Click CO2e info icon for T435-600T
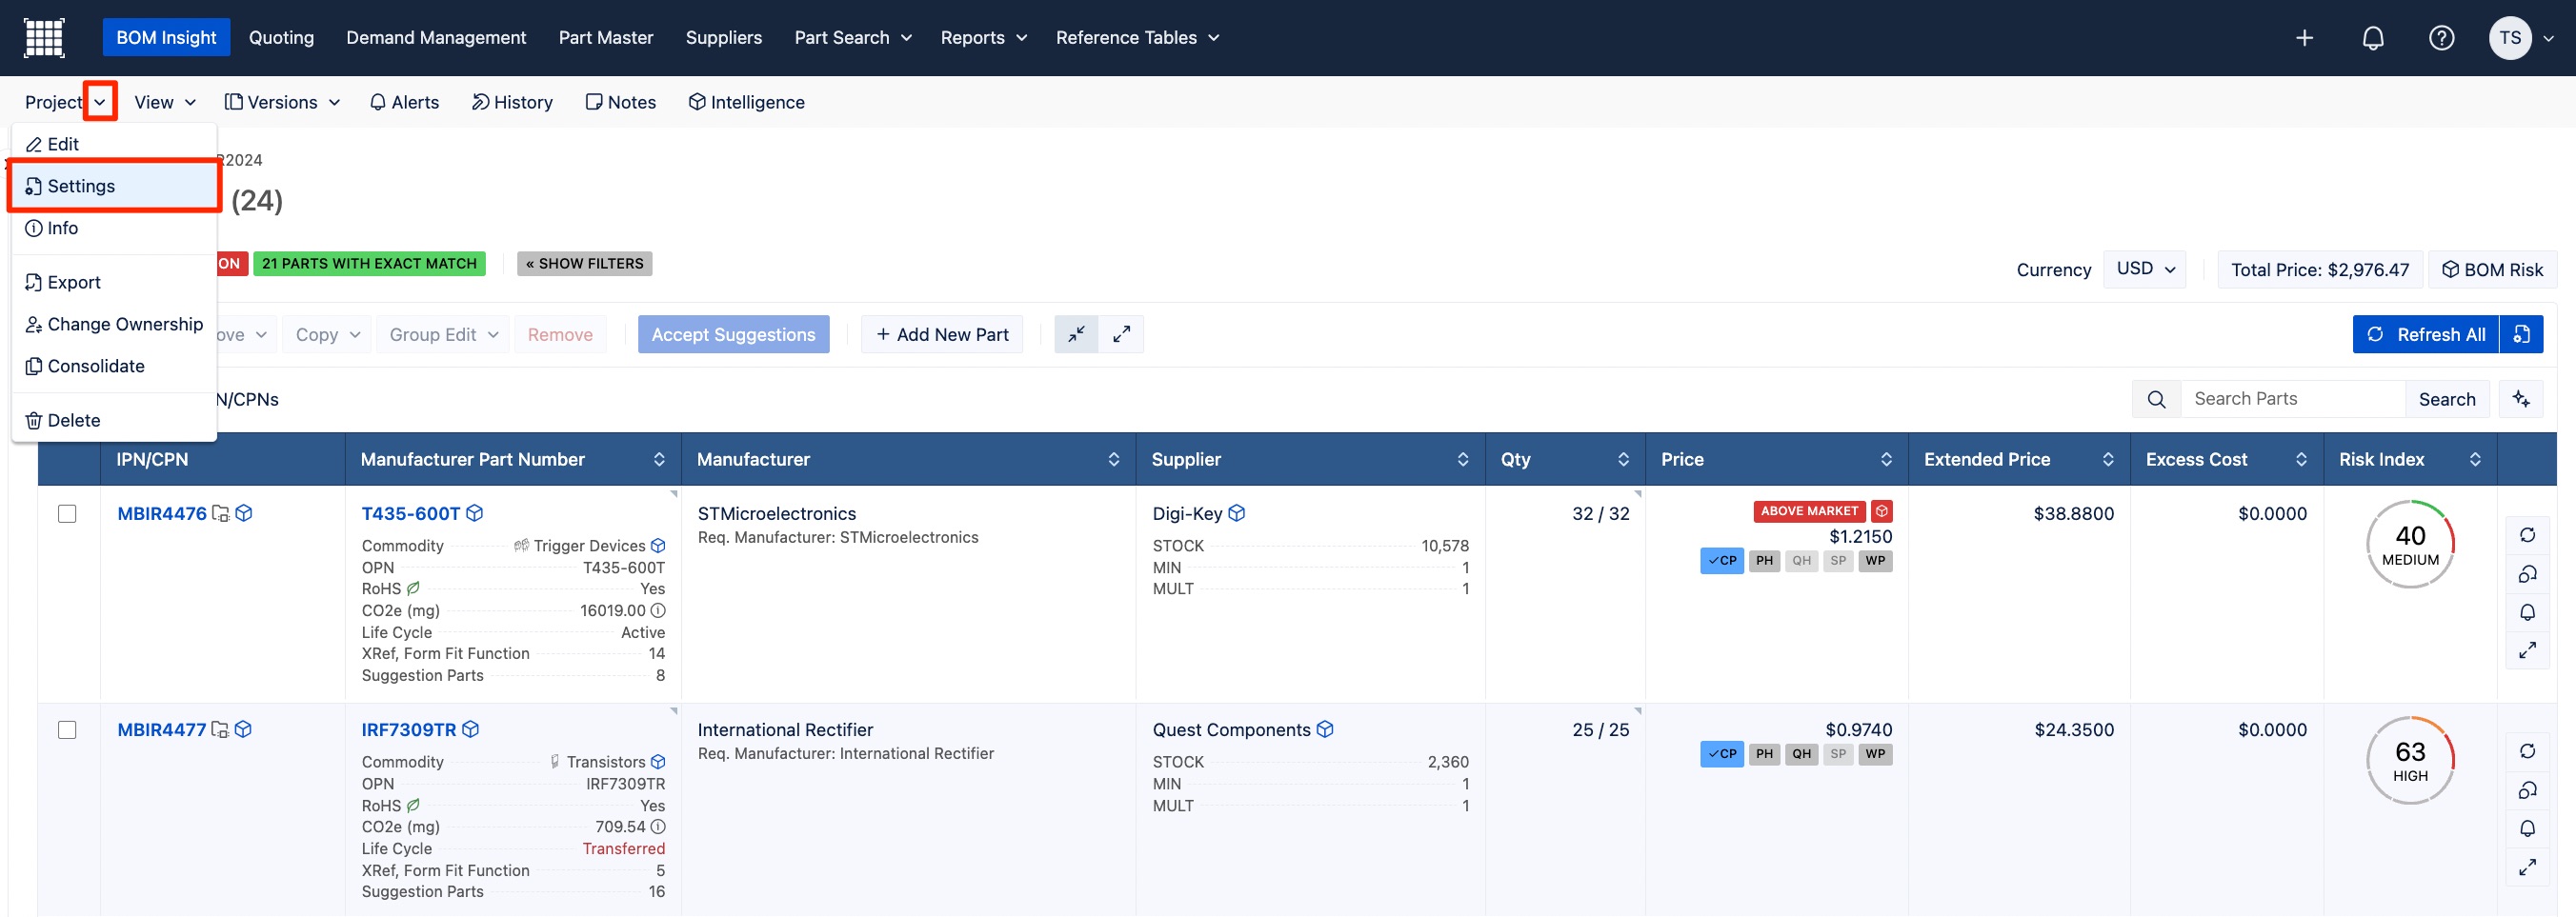This screenshot has width=2576, height=917. point(658,610)
